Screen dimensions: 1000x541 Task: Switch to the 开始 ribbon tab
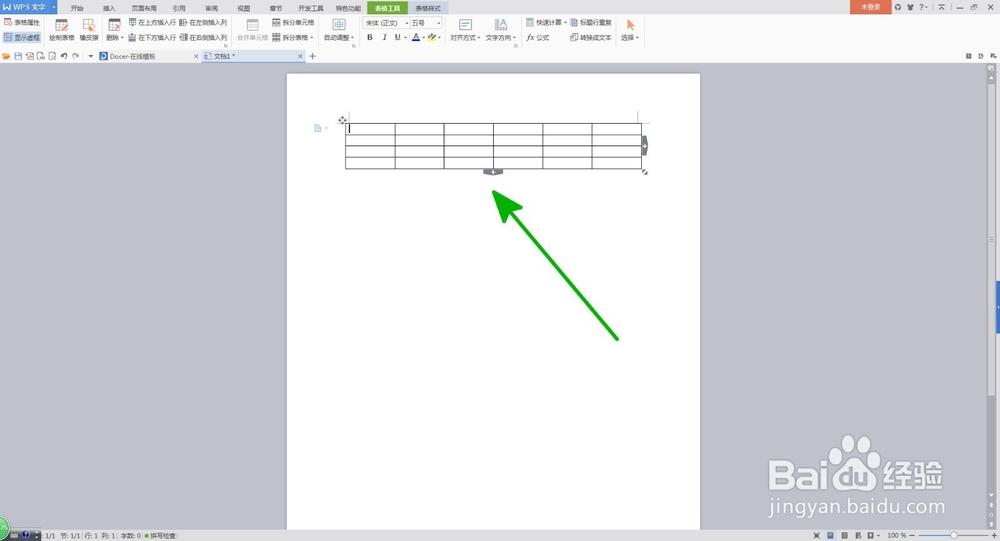pos(77,8)
